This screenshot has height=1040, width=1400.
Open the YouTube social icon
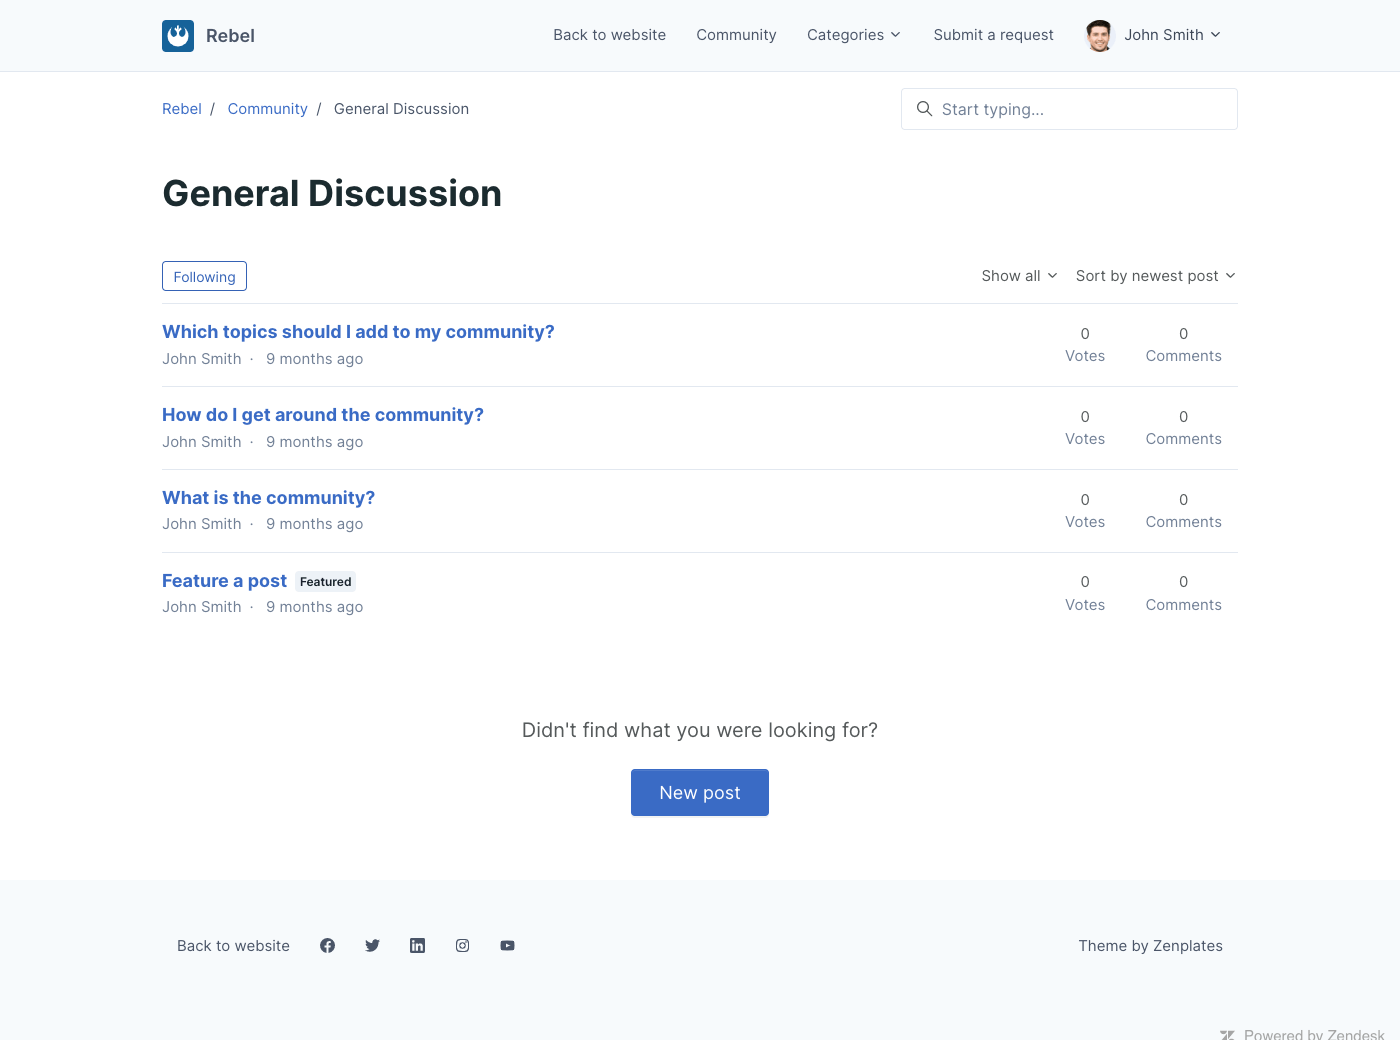(507, 946)
